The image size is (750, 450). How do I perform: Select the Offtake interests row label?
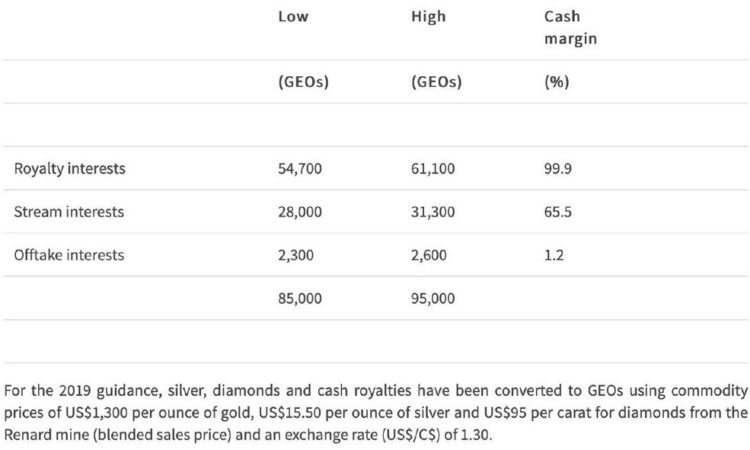(69, 255)
